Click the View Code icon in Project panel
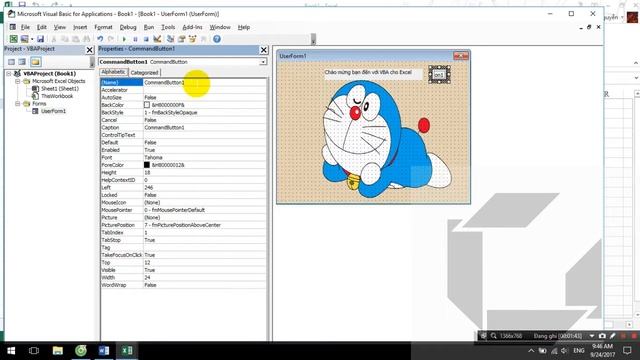 11,62
